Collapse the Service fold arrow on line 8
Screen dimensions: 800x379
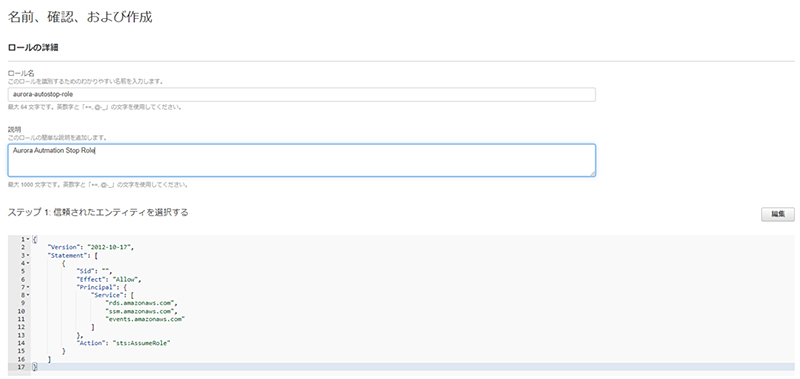pyautogui.click(x=28, y=295)
